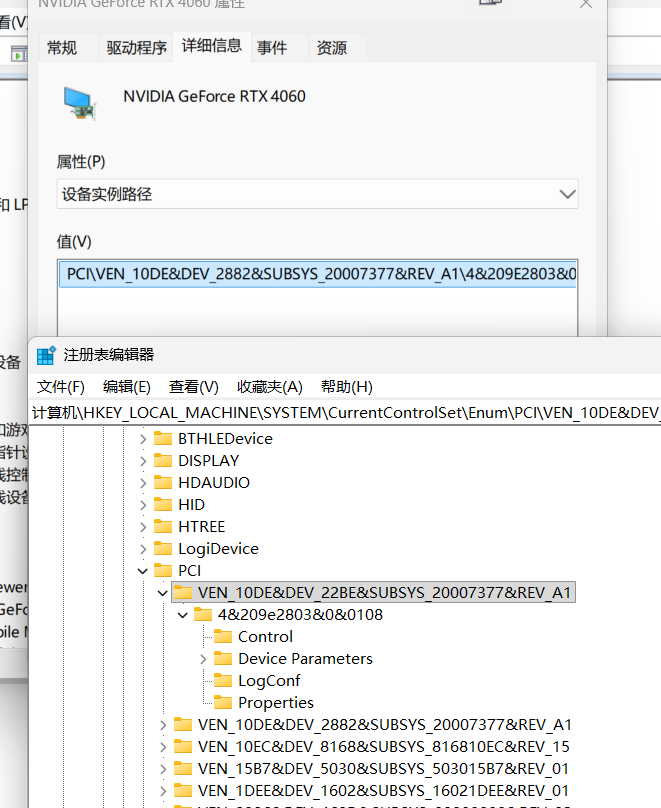Screen dimensions: 661x808
Task: Select the 4&209e2803&0&0108 key label
Action: tap(300, 615)
